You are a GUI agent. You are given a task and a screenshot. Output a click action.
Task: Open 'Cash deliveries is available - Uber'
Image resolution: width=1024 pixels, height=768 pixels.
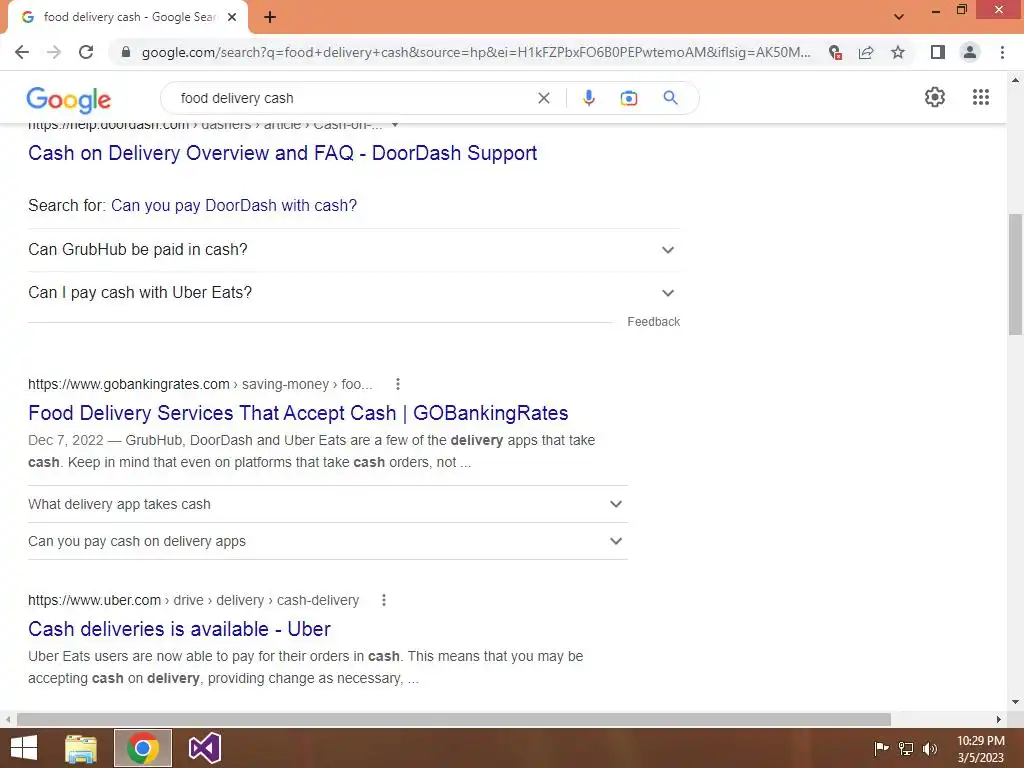pos(179,630)
